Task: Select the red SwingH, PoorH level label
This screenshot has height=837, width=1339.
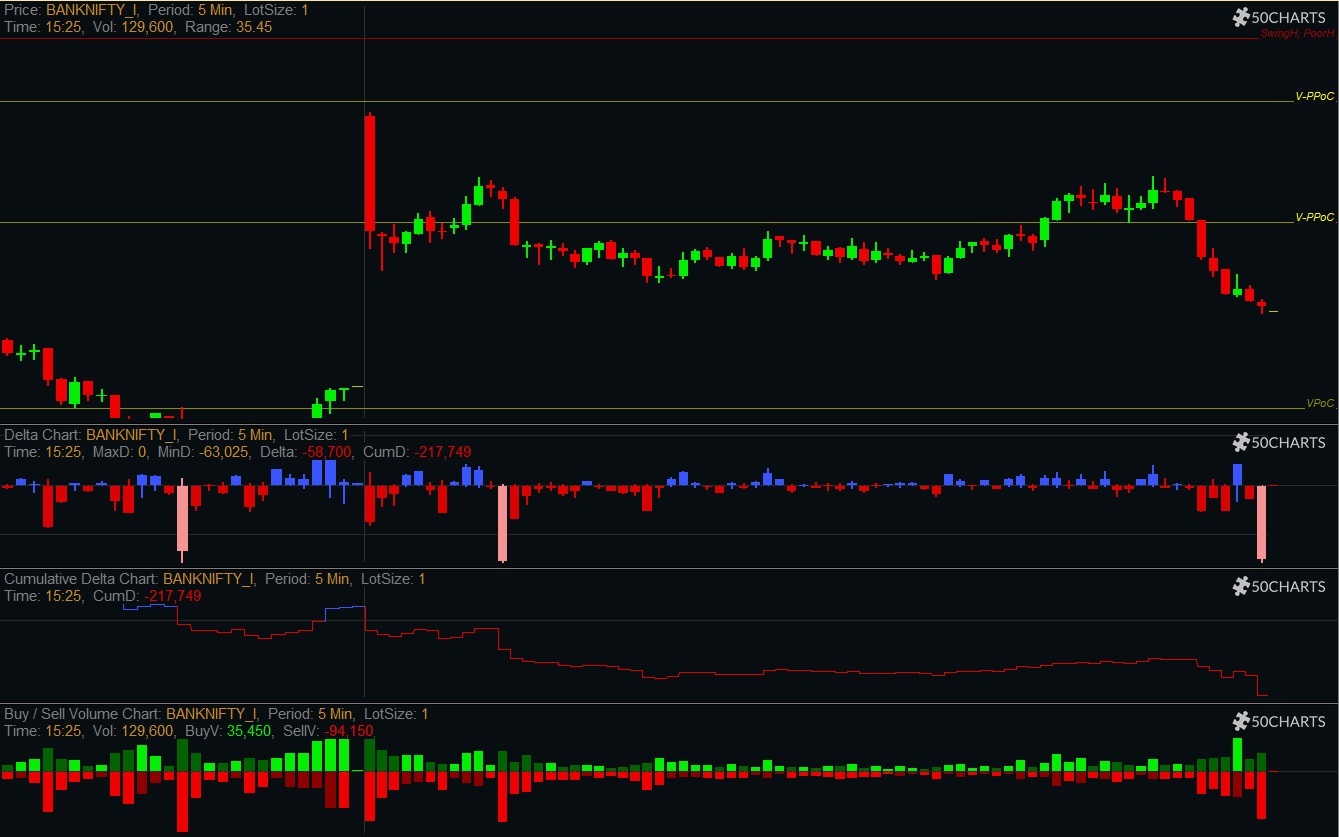Action: pos(1297,33)
